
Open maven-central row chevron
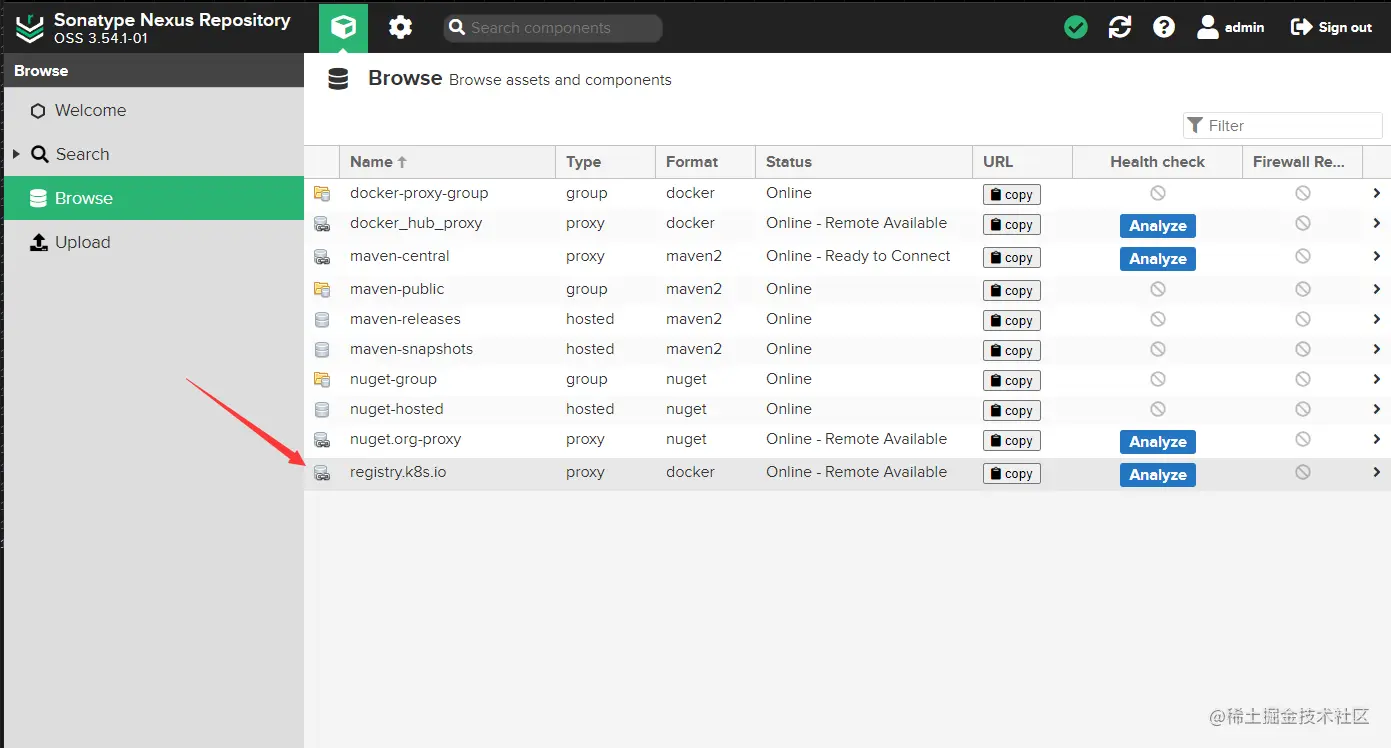(1377, 256)
